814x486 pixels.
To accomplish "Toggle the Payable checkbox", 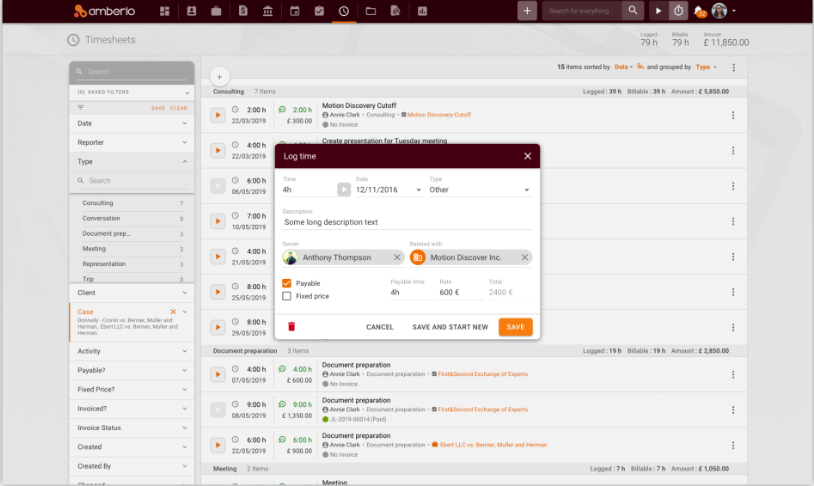I will [287, 283].
